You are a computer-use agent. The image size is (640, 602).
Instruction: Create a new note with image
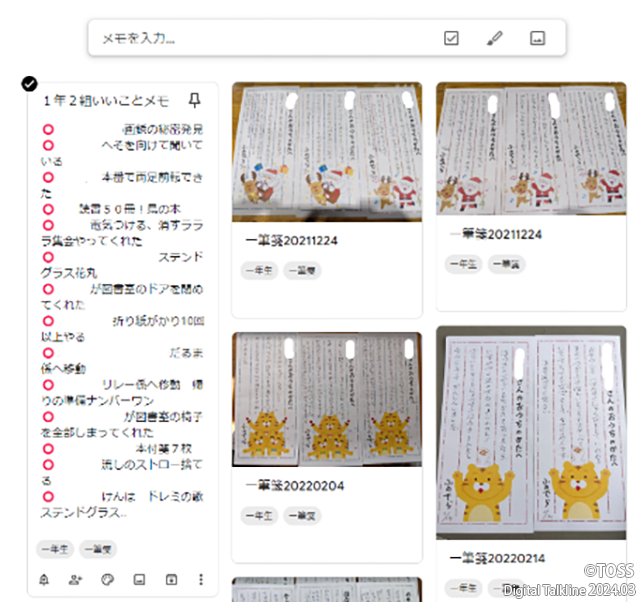pos(537,38)
